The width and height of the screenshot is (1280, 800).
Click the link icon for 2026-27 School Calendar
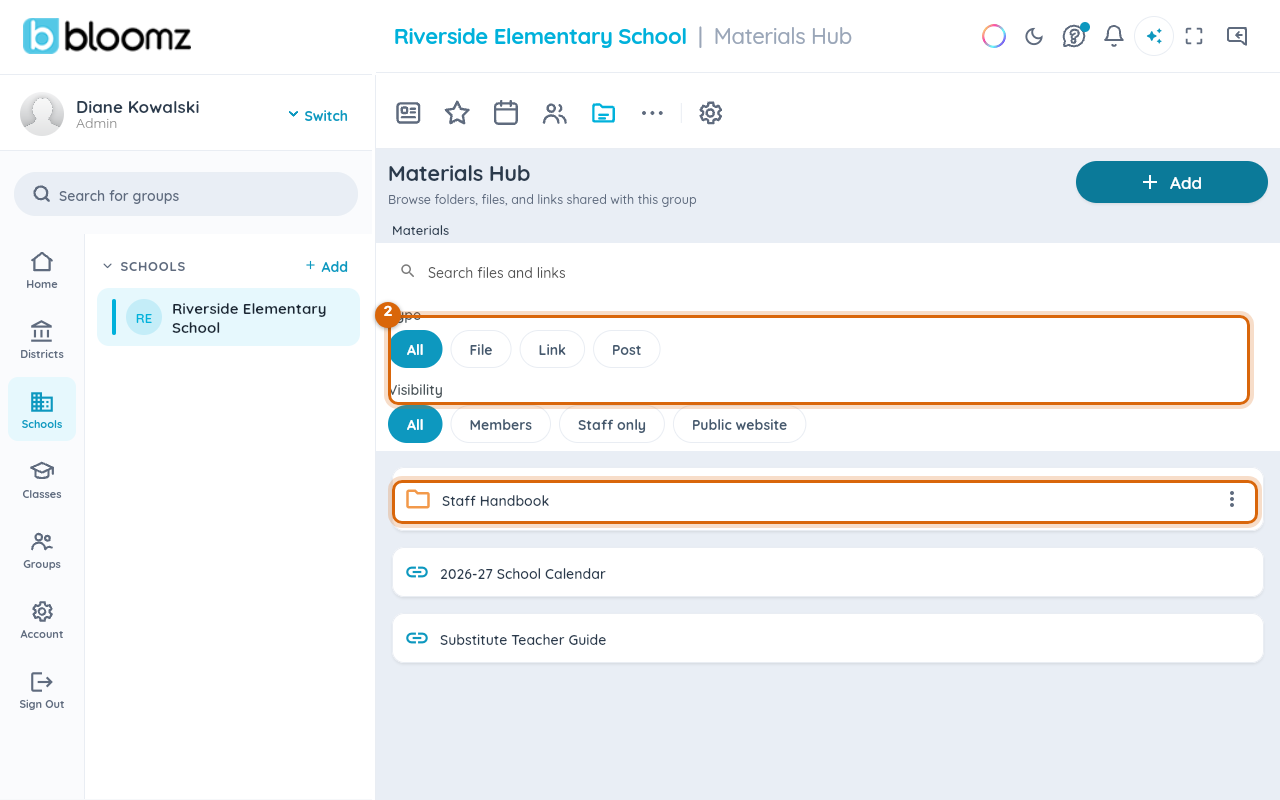tap(417, 572)
